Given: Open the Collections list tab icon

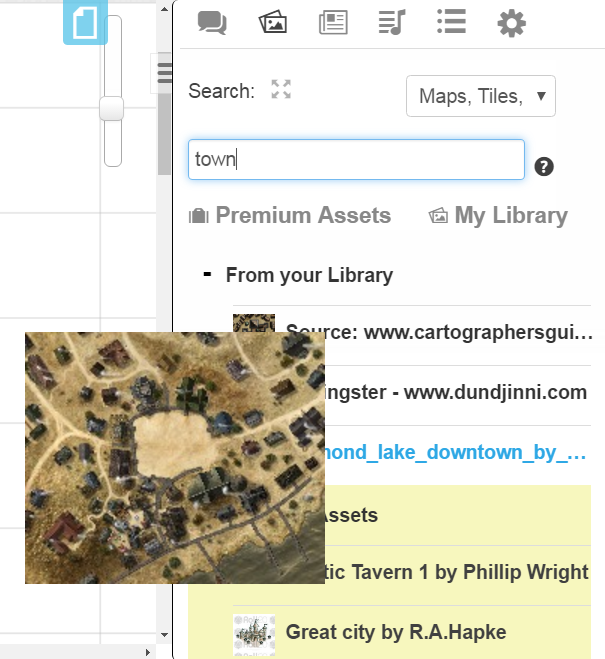Looking at the screenshot, I should click(451, 21).
